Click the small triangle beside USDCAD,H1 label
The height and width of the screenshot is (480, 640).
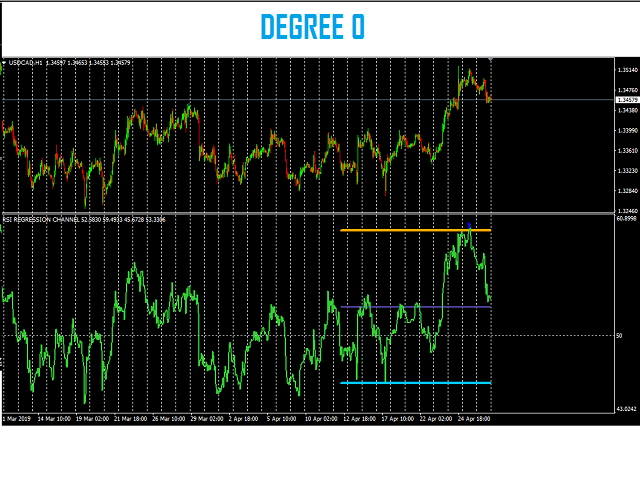coord(4,63)
